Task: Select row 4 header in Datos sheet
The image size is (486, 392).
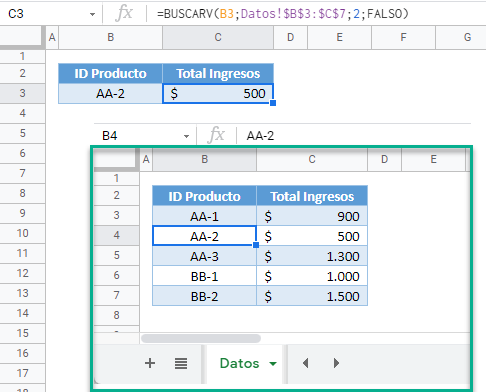Action: (116, 235)
